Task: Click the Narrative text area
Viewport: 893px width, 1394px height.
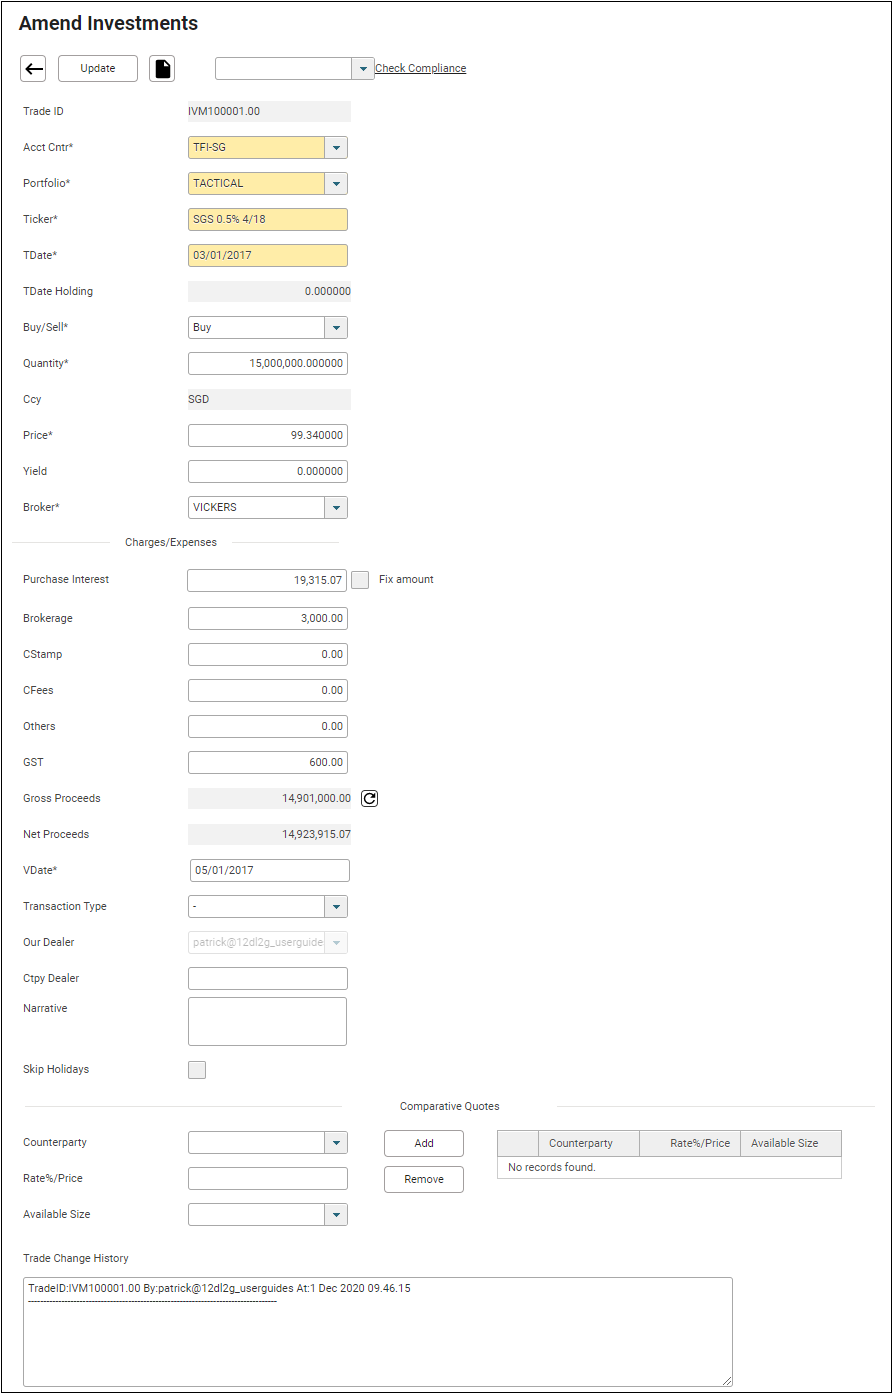Action: pos(268,1022)
